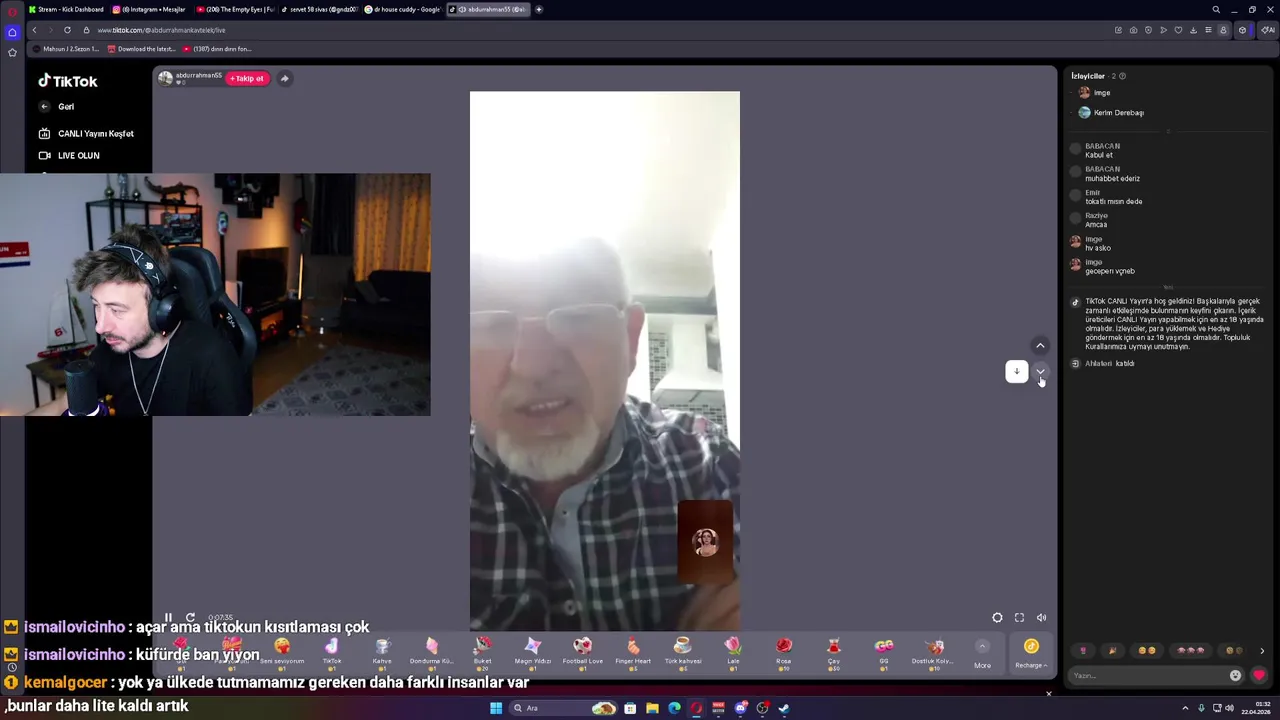The image size is (1280, 720).
Task: Send the GG gift
Action: [x=884, y=651]
